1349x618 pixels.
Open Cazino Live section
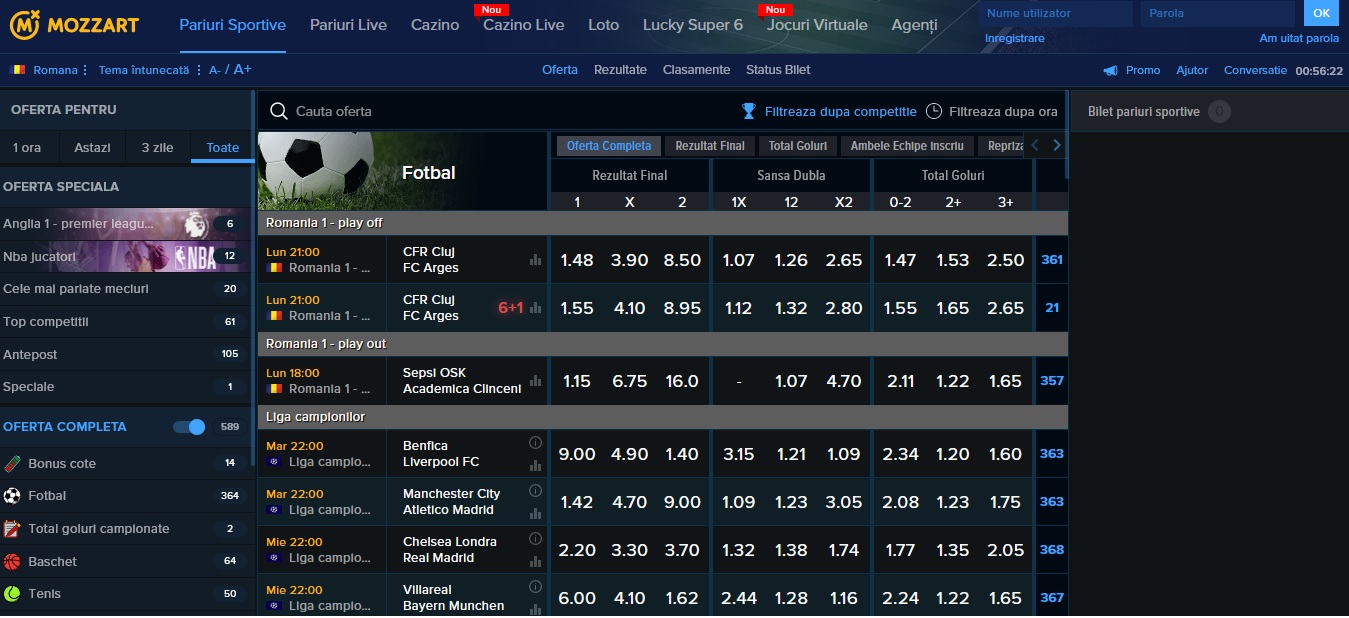tap(523, 25)
